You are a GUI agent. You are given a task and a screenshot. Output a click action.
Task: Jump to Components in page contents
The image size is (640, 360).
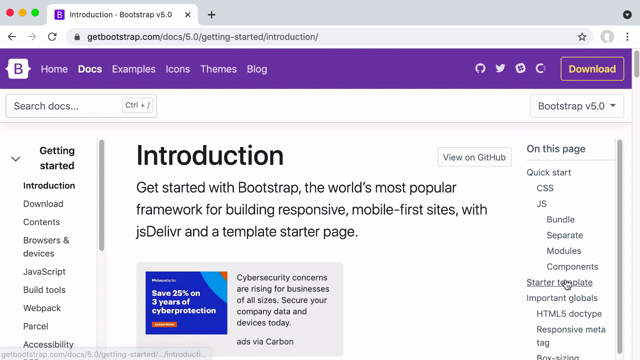click(x=572, y=267)
